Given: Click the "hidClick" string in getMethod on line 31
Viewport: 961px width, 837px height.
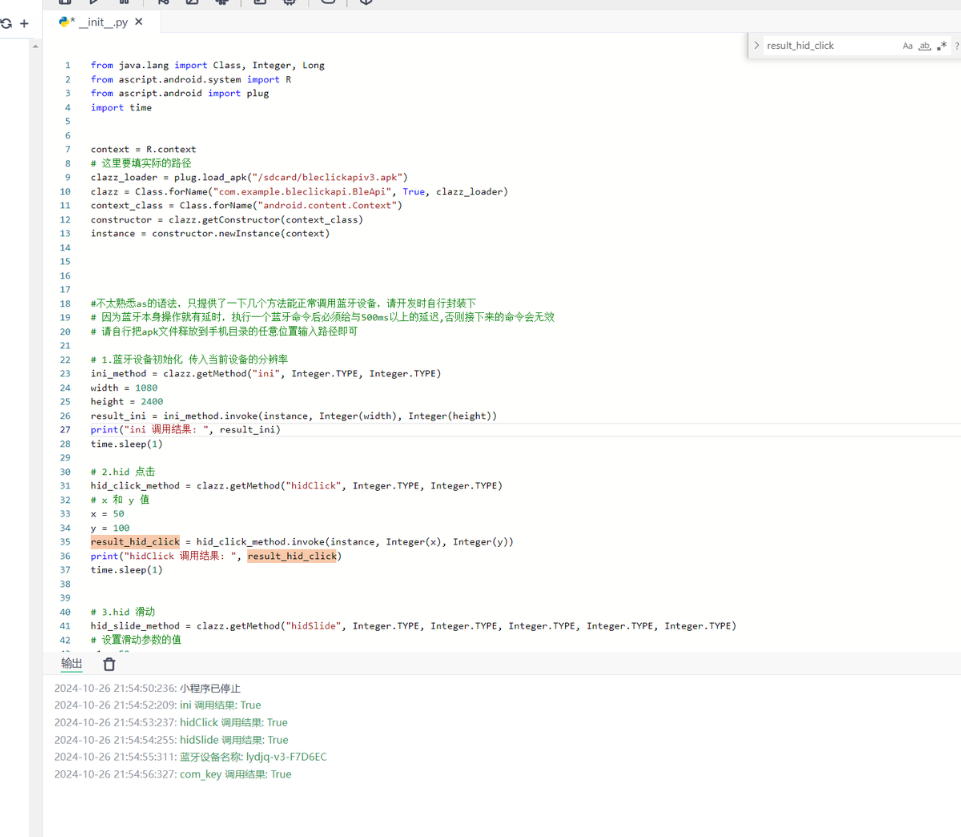Looking at the screenshot, I should (x=313, y=485).
